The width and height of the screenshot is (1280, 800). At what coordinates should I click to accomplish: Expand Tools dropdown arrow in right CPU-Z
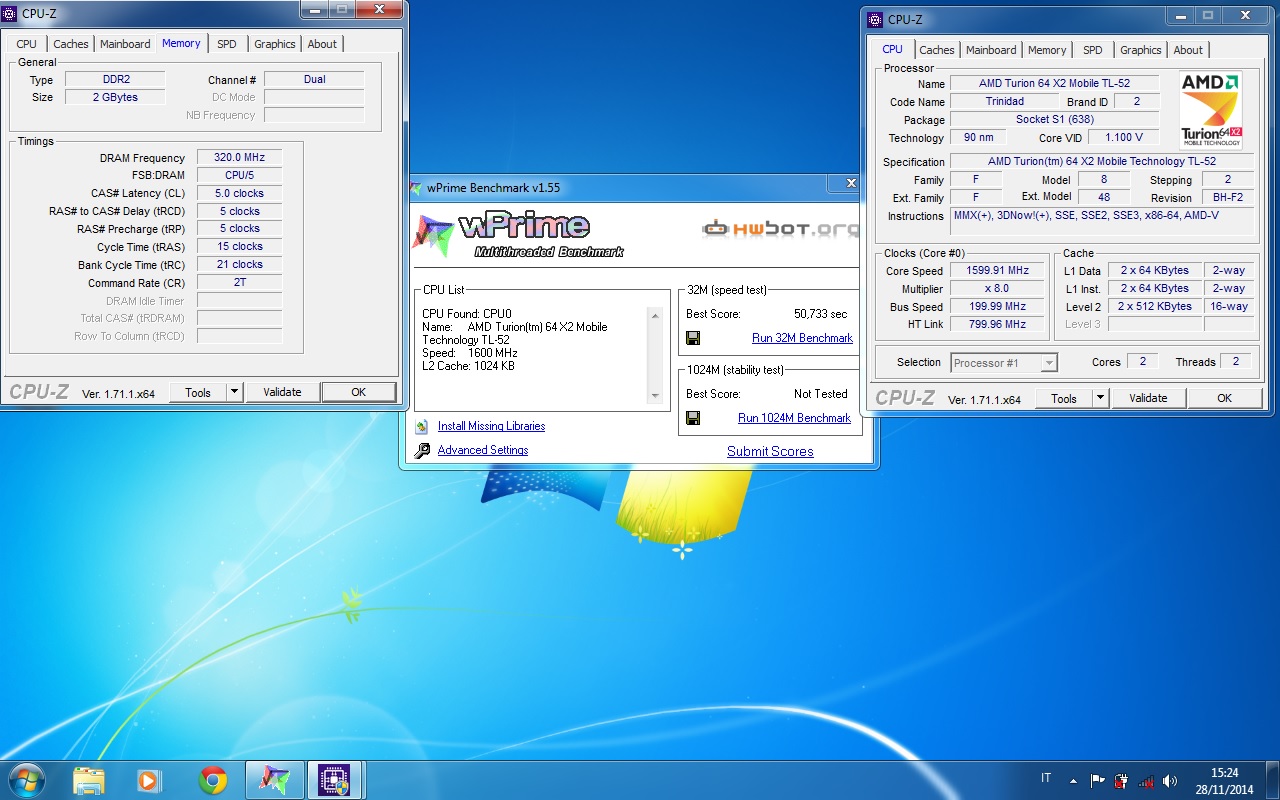click(x=1101, y=398)
